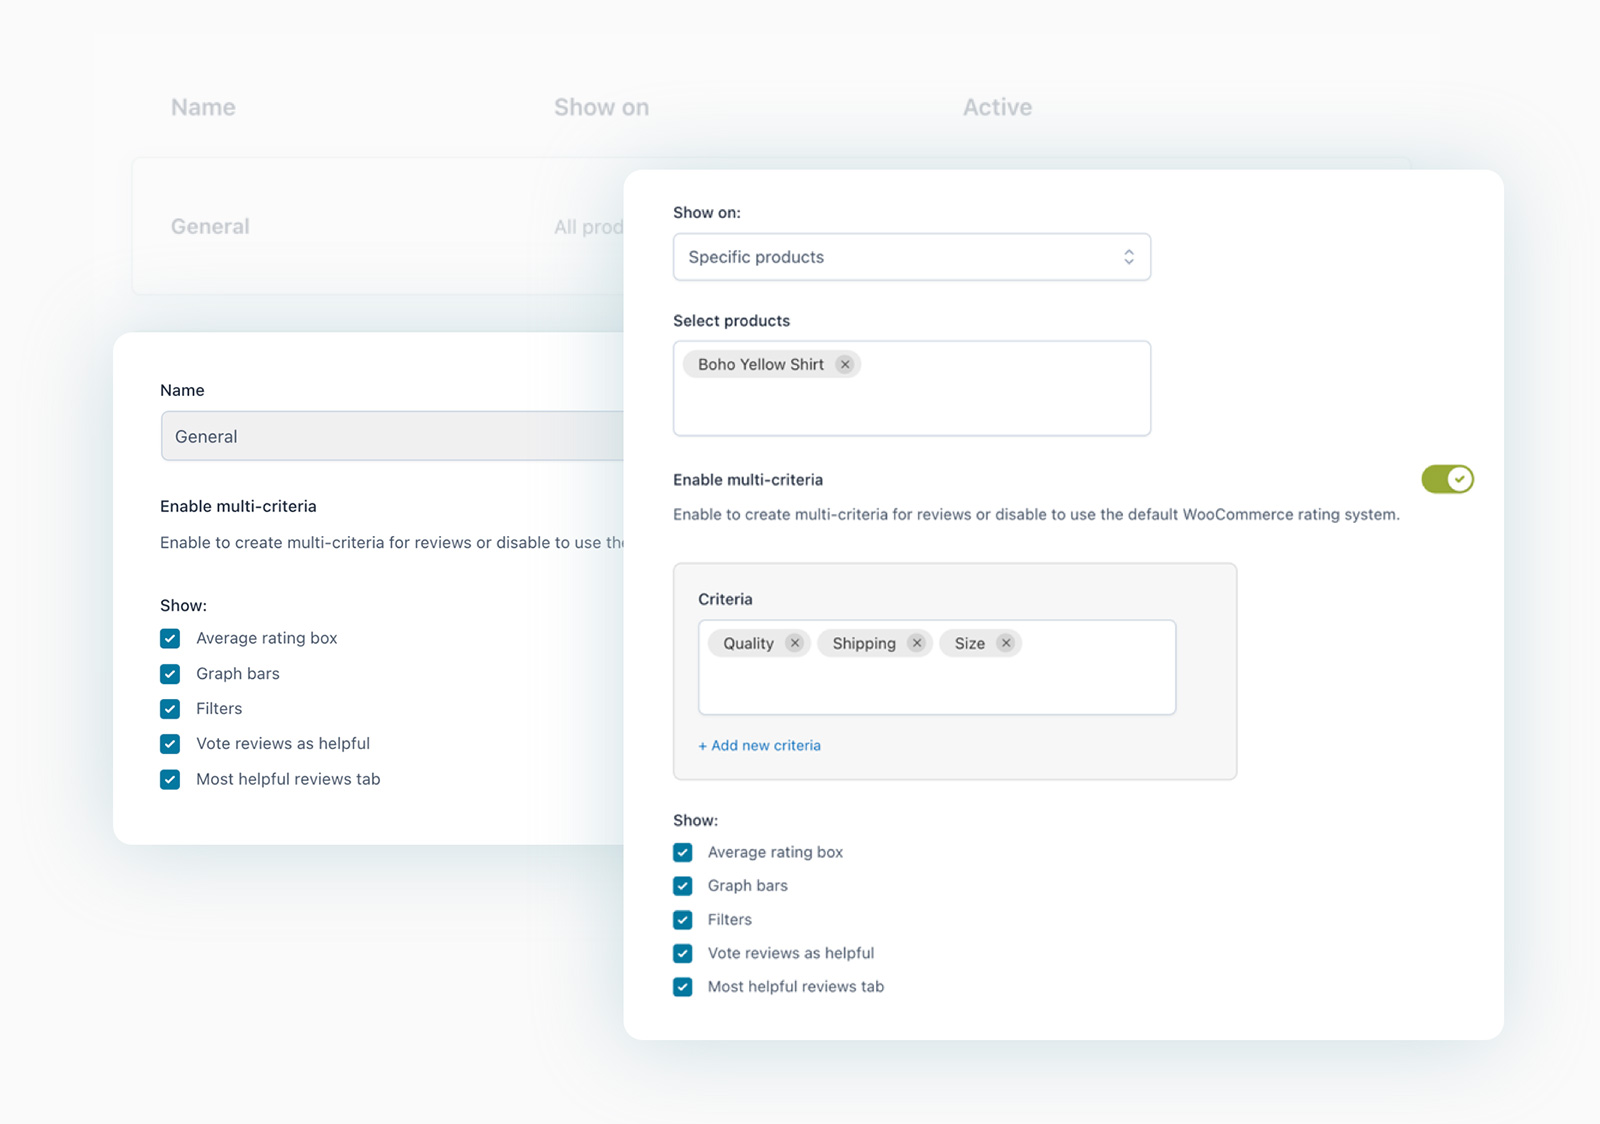Image resolution: width=1600 pixels, height=1124 pixels.
Task: Remove the Size criteria tag
Action: [1006, 643]
